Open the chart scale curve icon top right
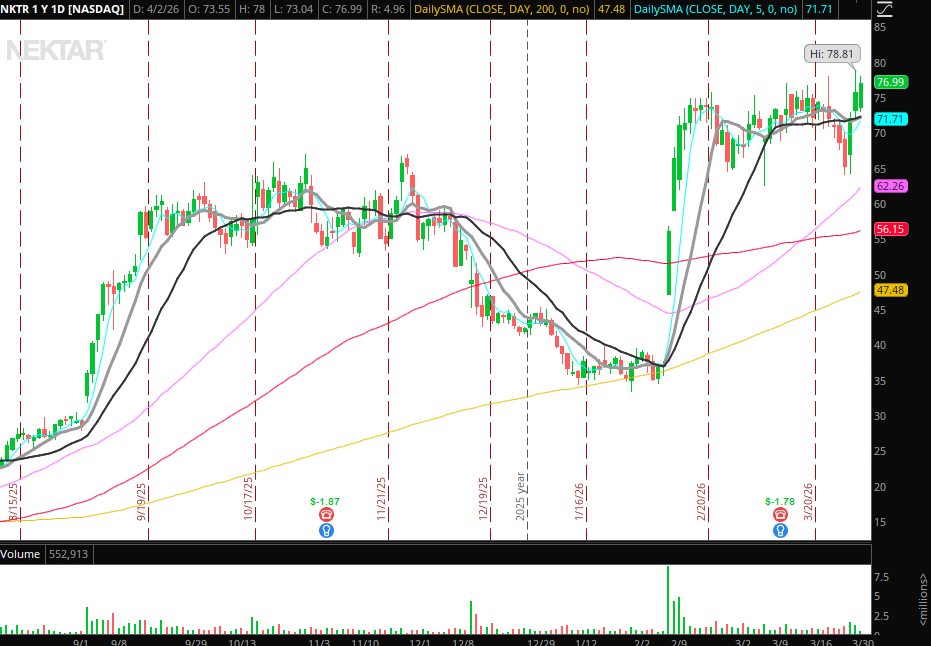 884,9
